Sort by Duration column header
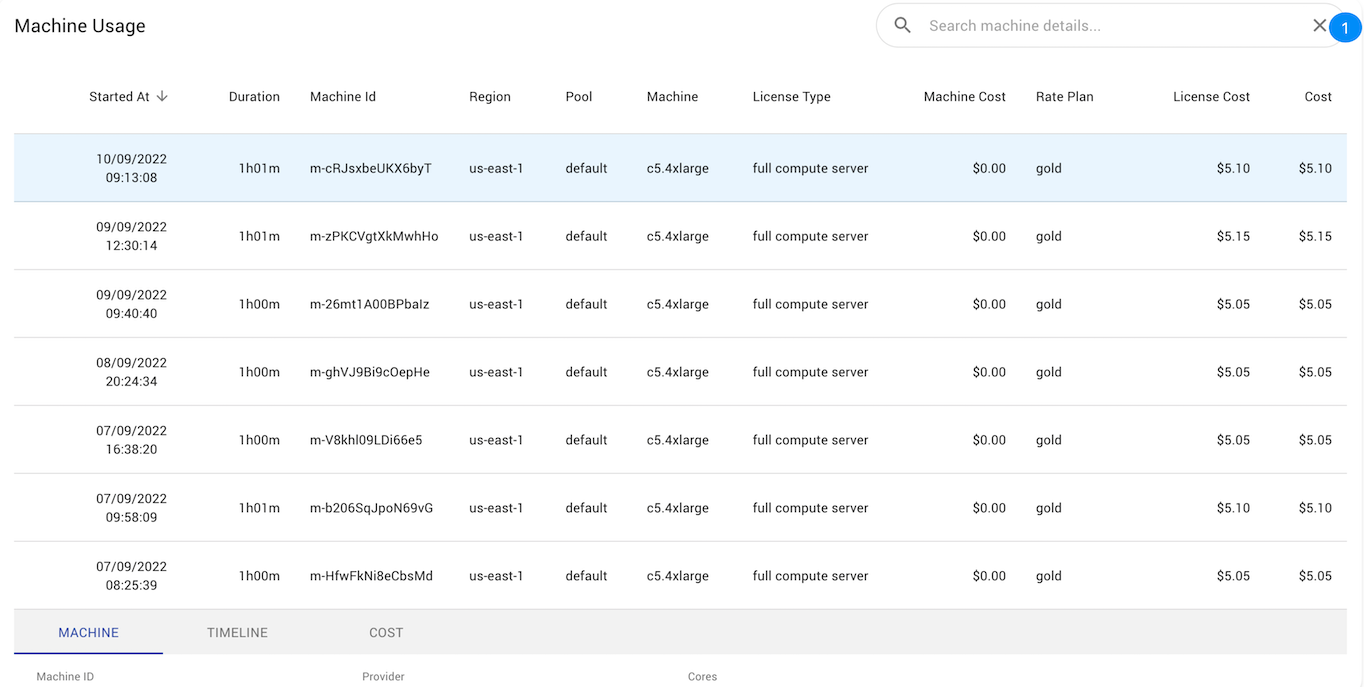This screenshot has width=1364, height=687. click(254, 97)
